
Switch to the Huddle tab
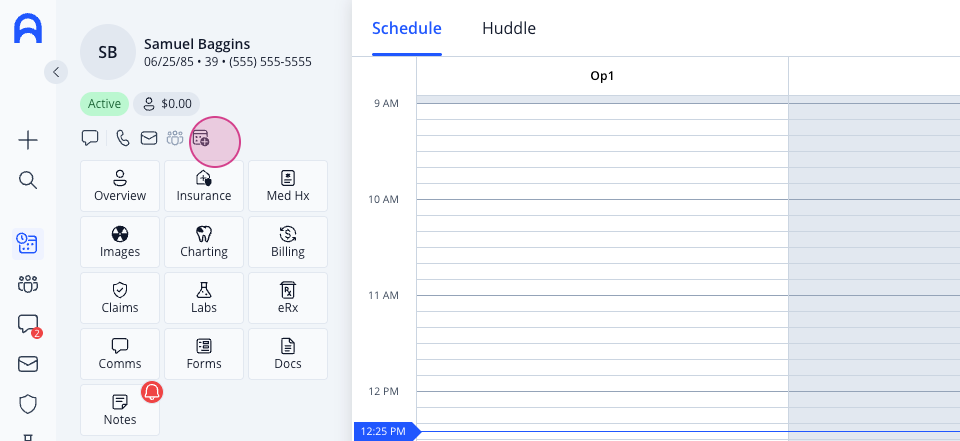[509, 28]
